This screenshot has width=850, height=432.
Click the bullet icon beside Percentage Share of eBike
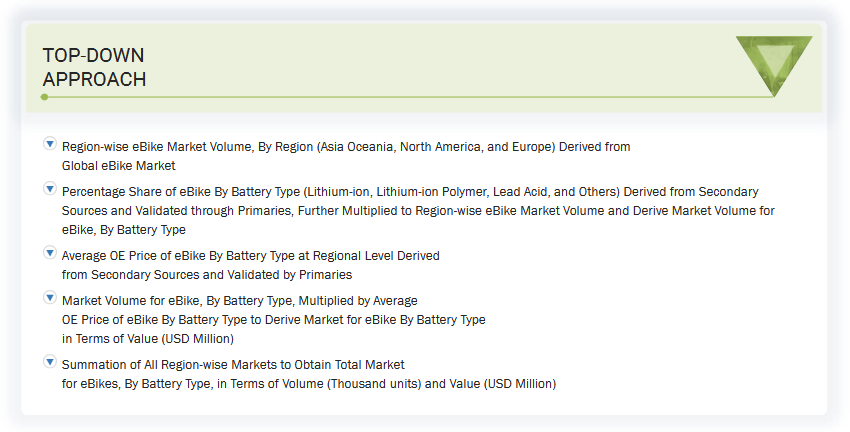pyautogui.click(x=49, y=188)
